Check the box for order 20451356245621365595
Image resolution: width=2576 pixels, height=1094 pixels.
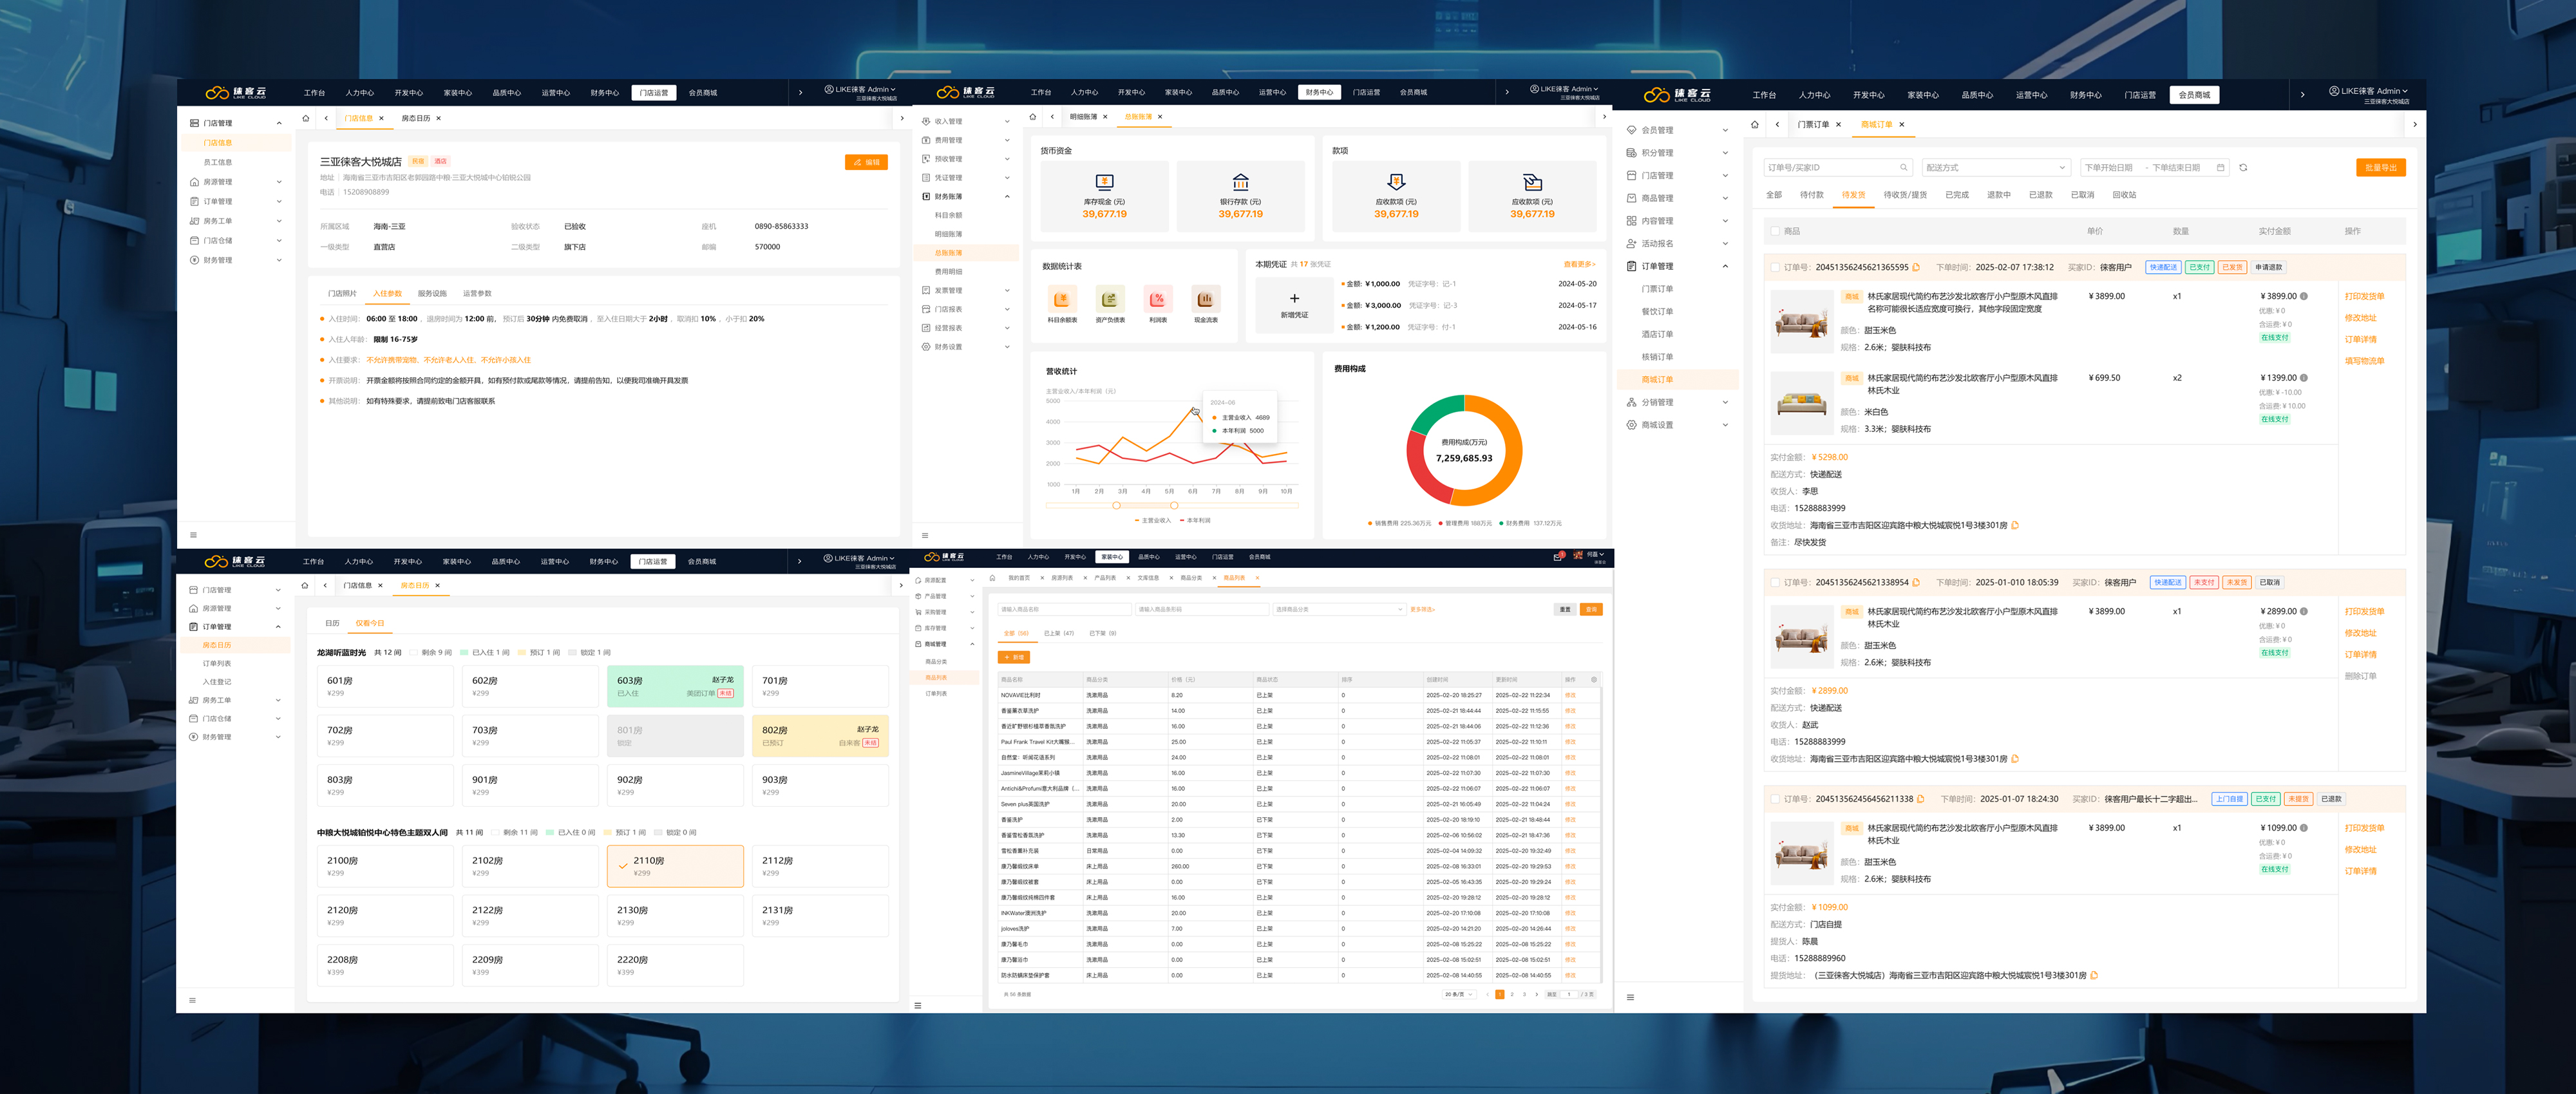click(1776, 268)
